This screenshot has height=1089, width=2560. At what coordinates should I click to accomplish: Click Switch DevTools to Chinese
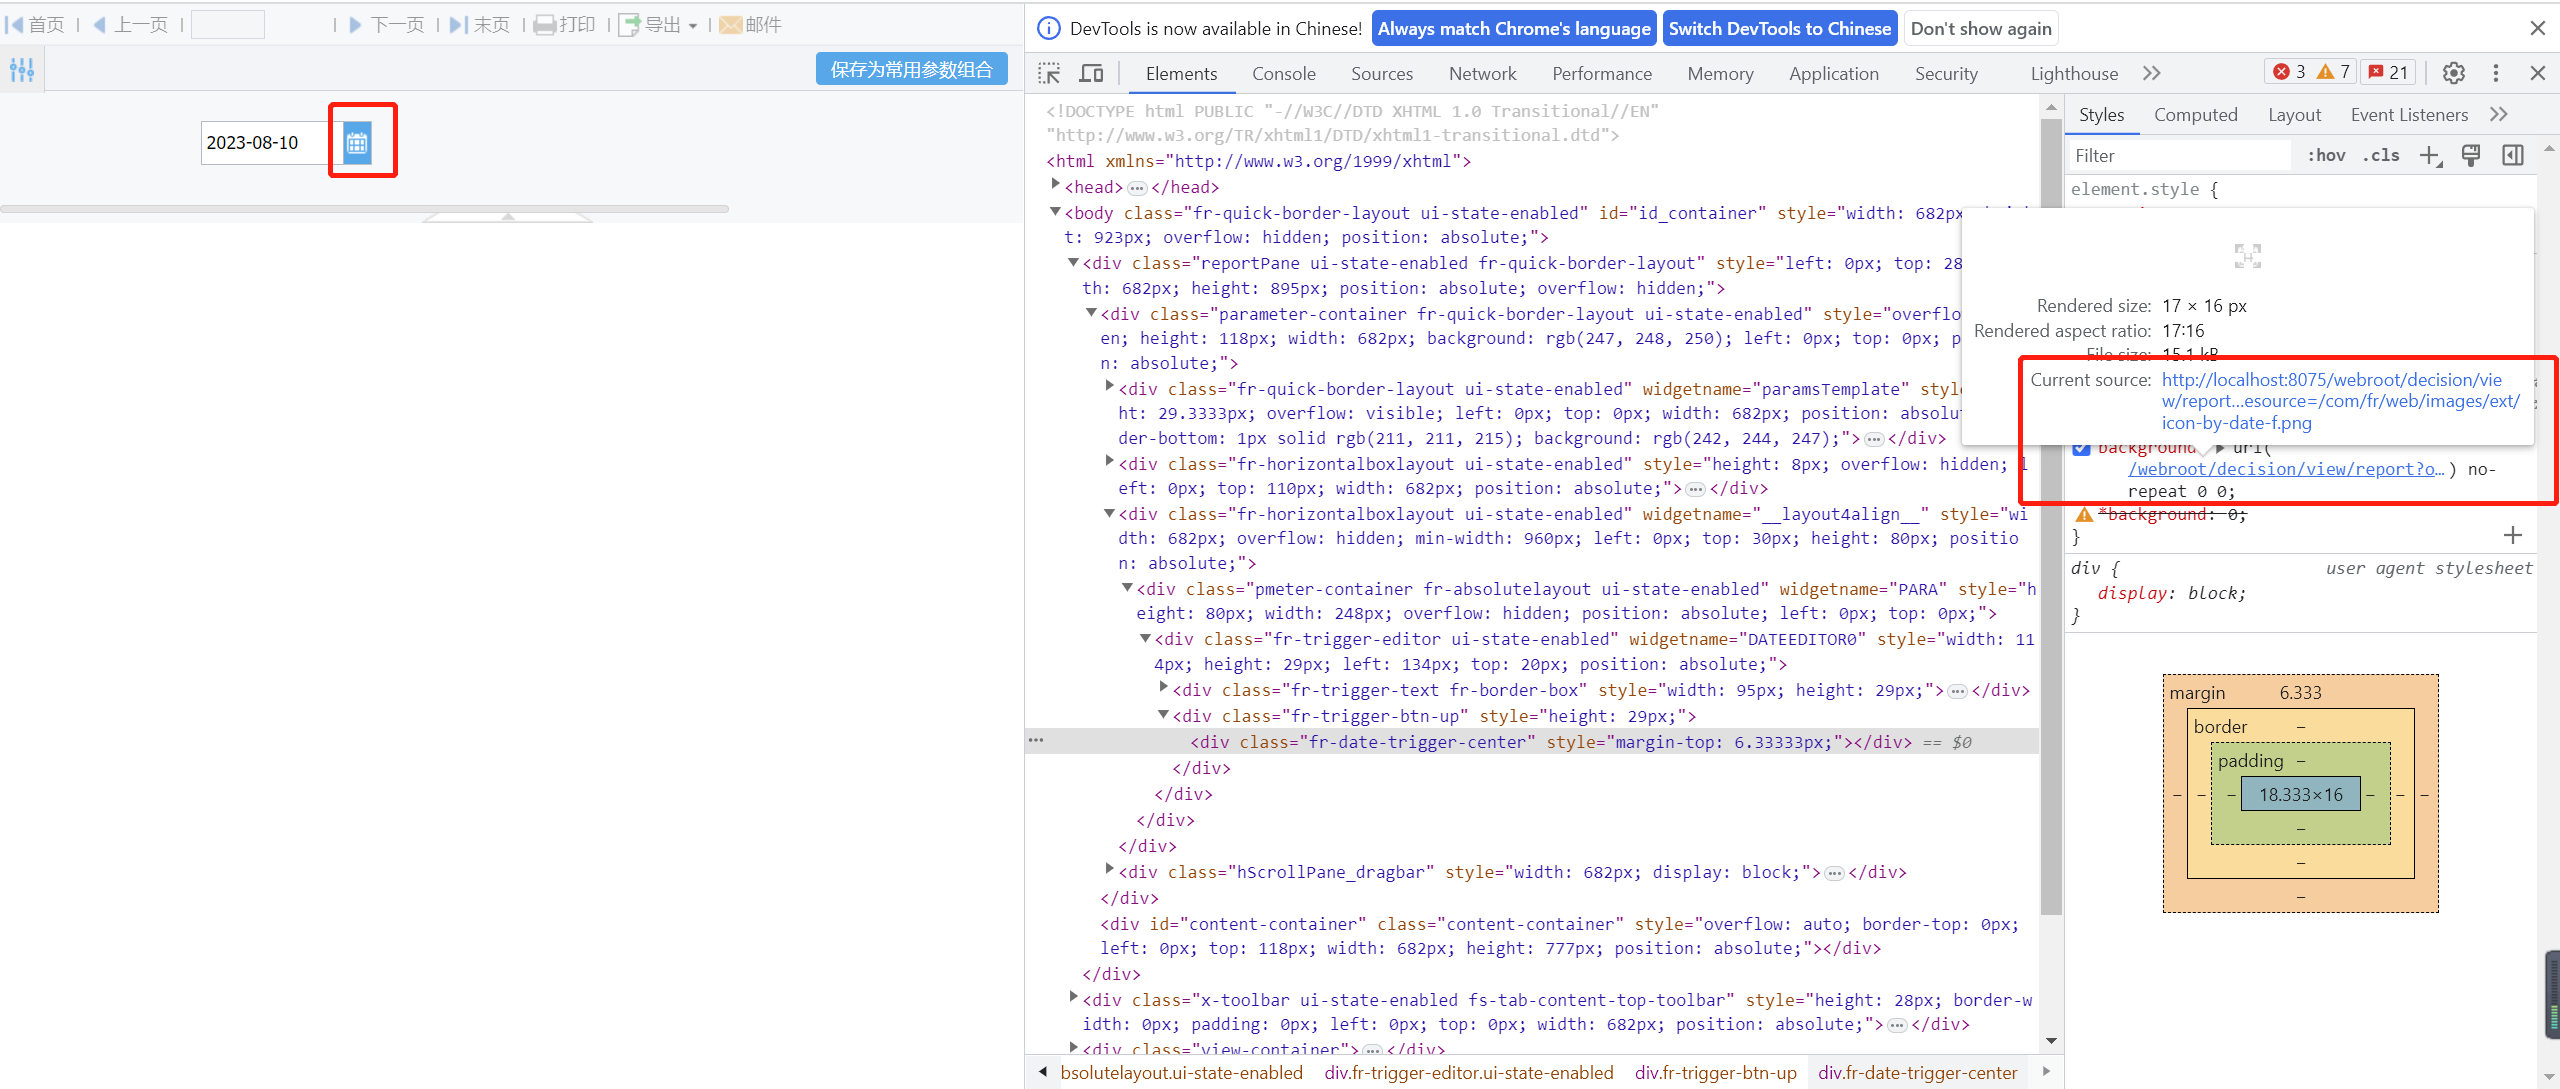[1780, 29]
